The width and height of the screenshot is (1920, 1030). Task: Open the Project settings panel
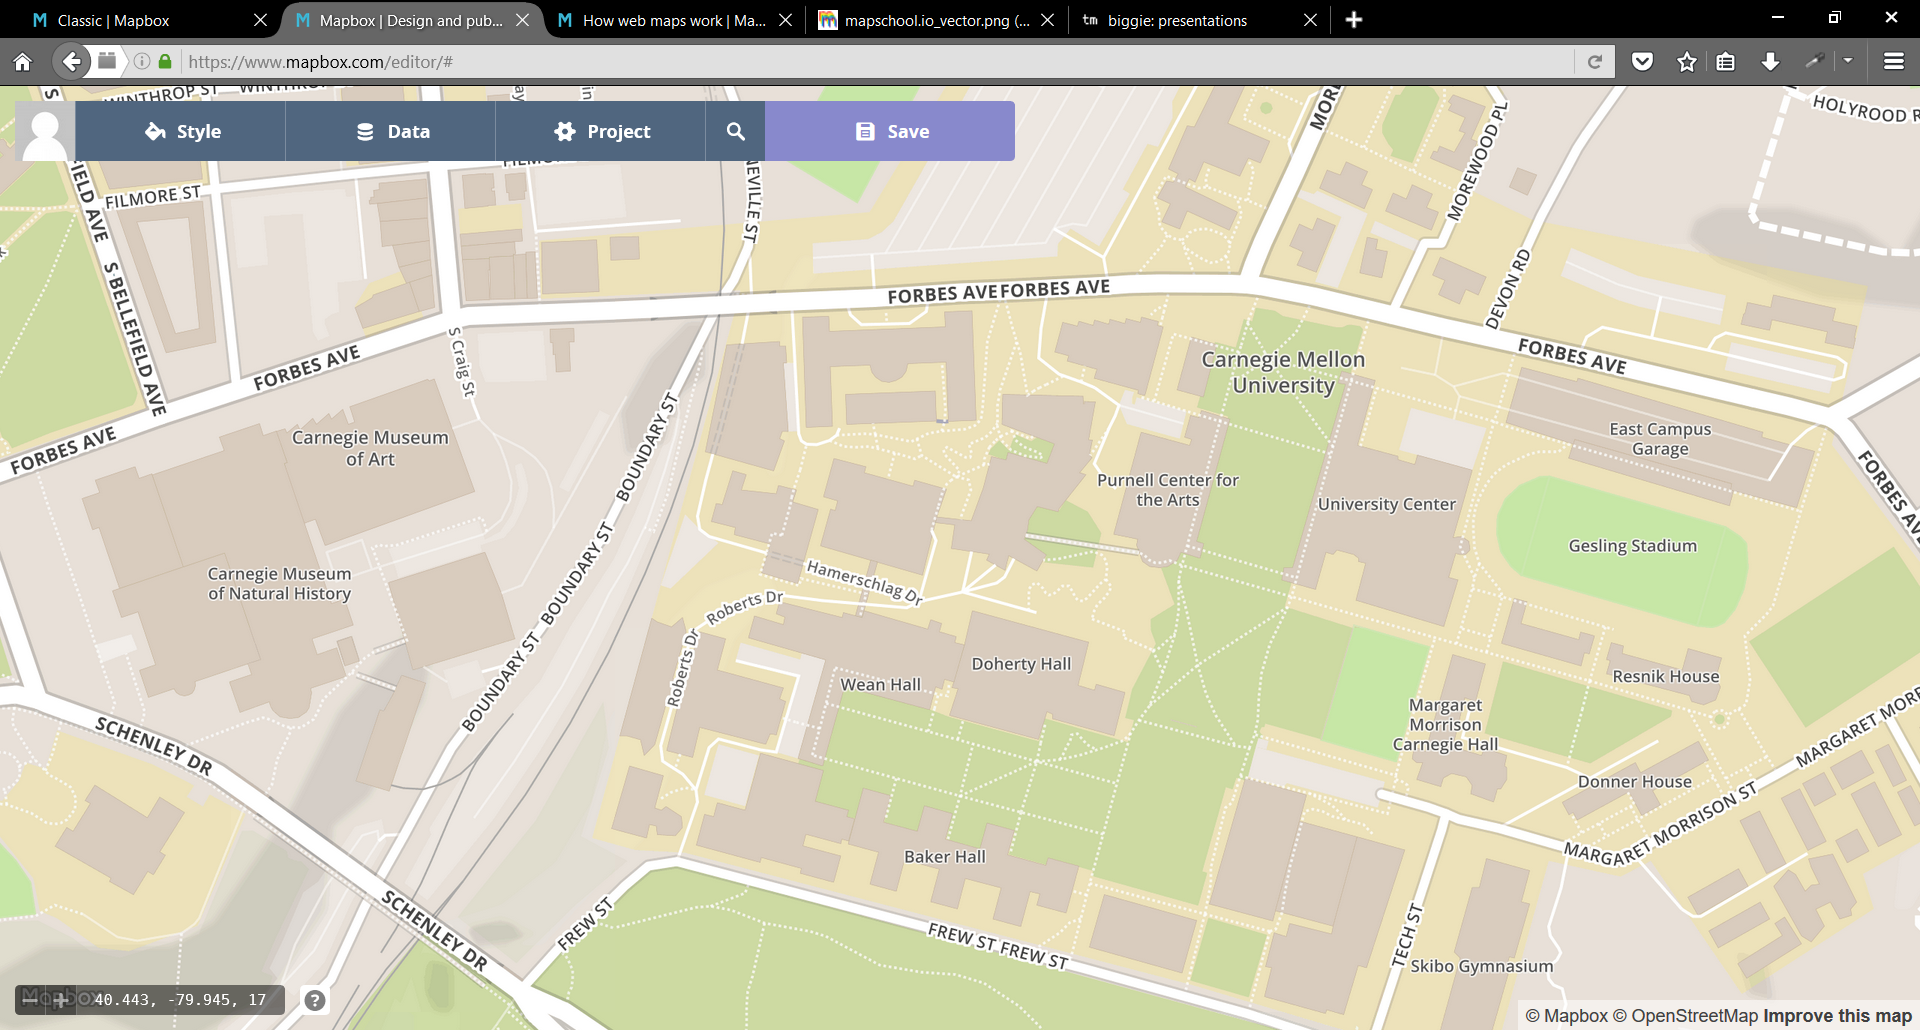click(x=601, y=131)
